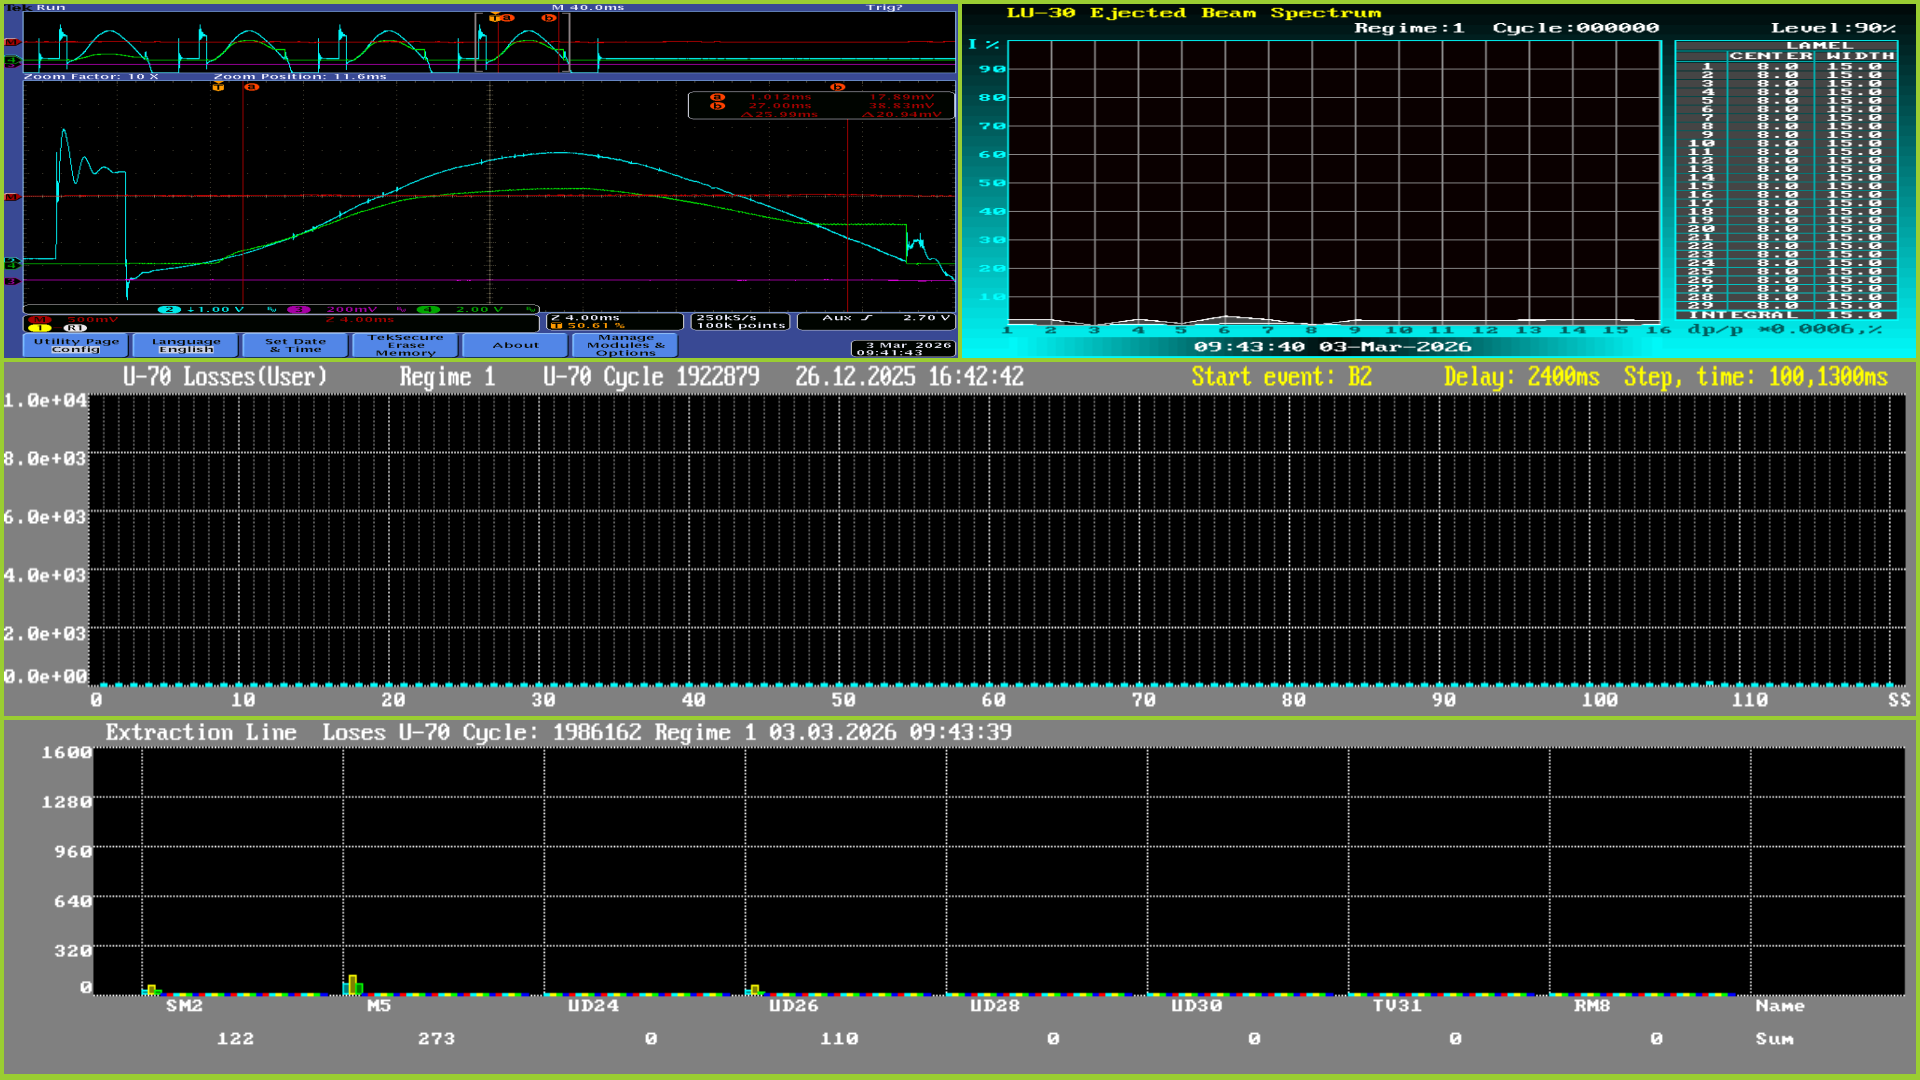Image resolution: width=1920 pixels, height=1080 pixels.
Task: Click M5 loss bar in Extraction Line
Action: (352, 984)
